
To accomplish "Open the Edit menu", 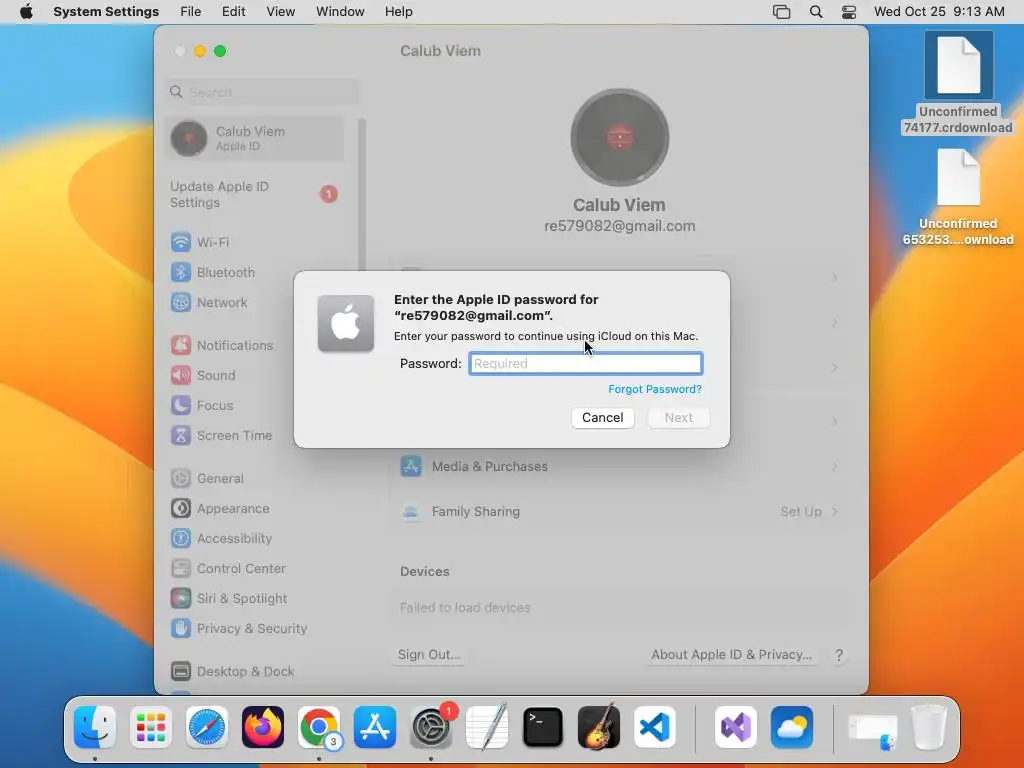I will pyautogui.click(x=233, y=12).
